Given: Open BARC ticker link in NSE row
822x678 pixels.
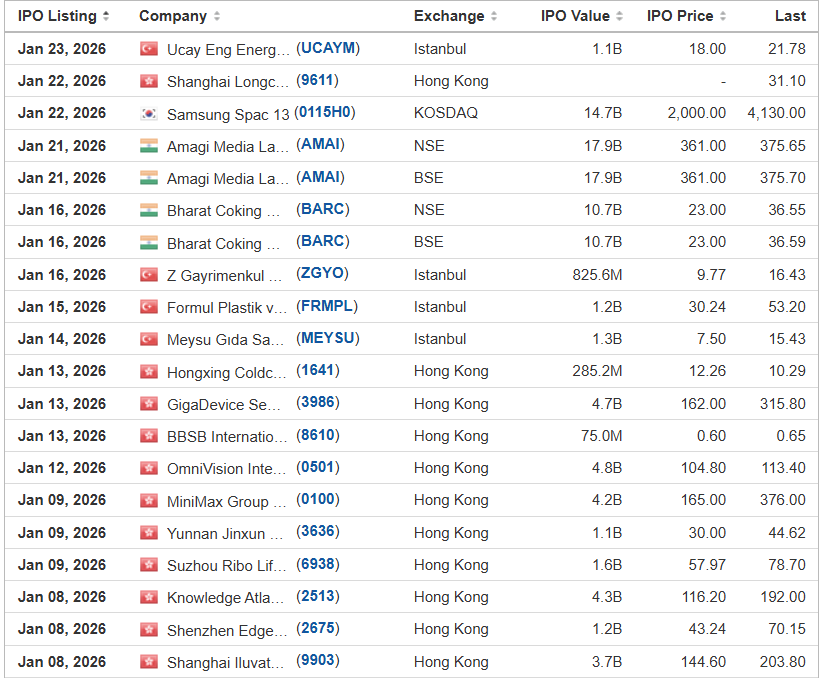Looking at the screenshot, I should point(323,209).
